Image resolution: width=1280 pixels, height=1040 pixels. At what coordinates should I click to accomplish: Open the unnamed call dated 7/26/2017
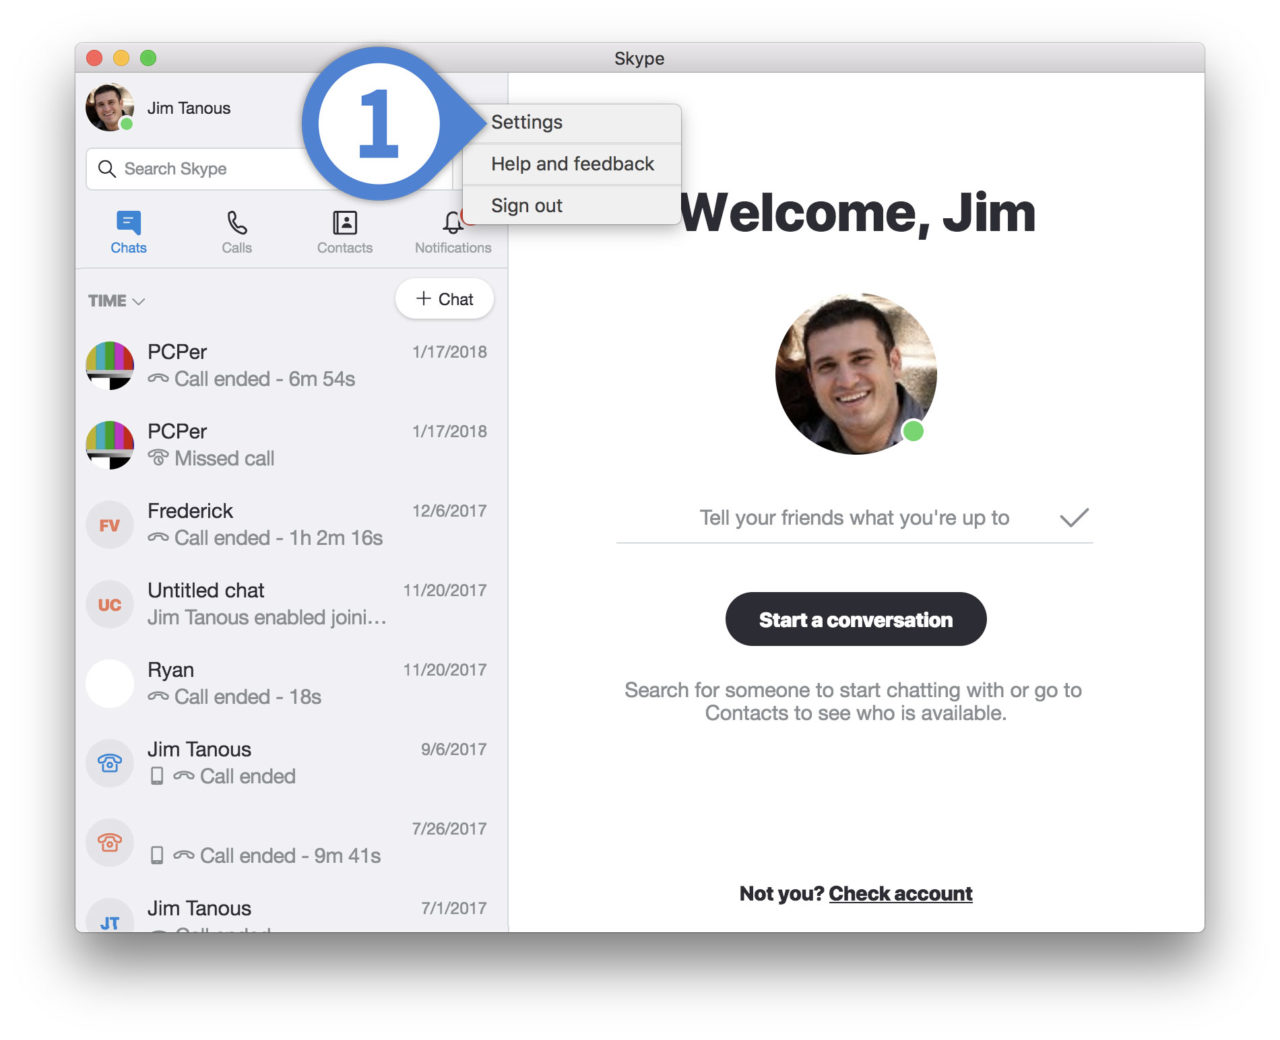(291, 842)
